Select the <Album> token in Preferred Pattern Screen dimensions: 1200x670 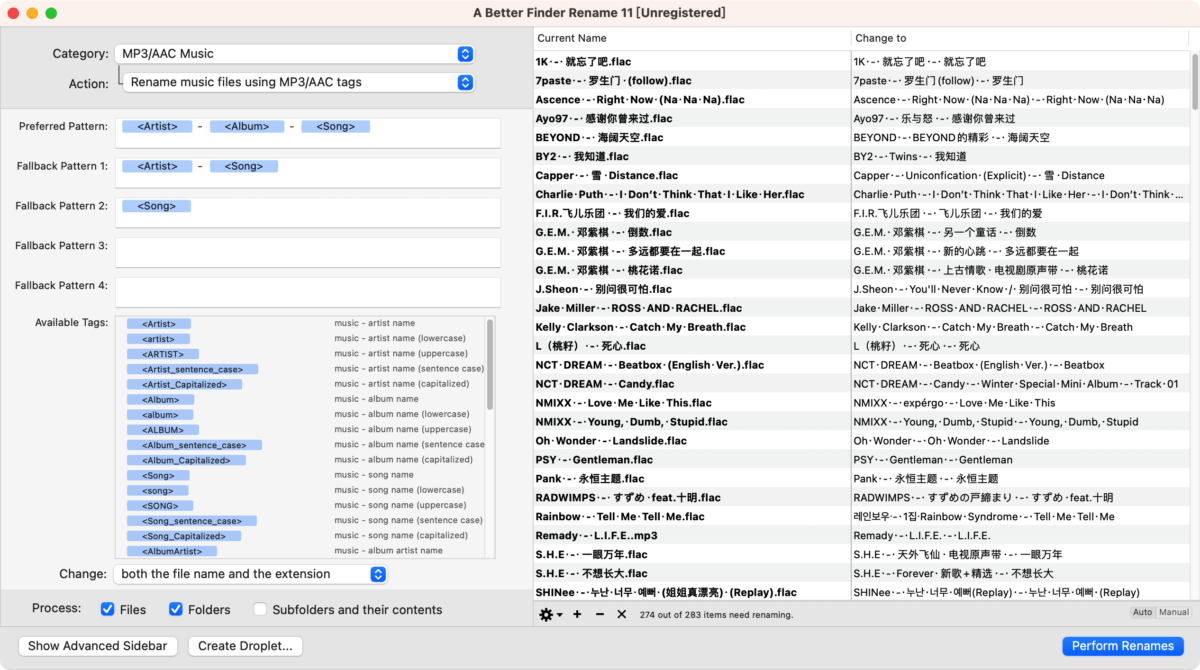247,127
